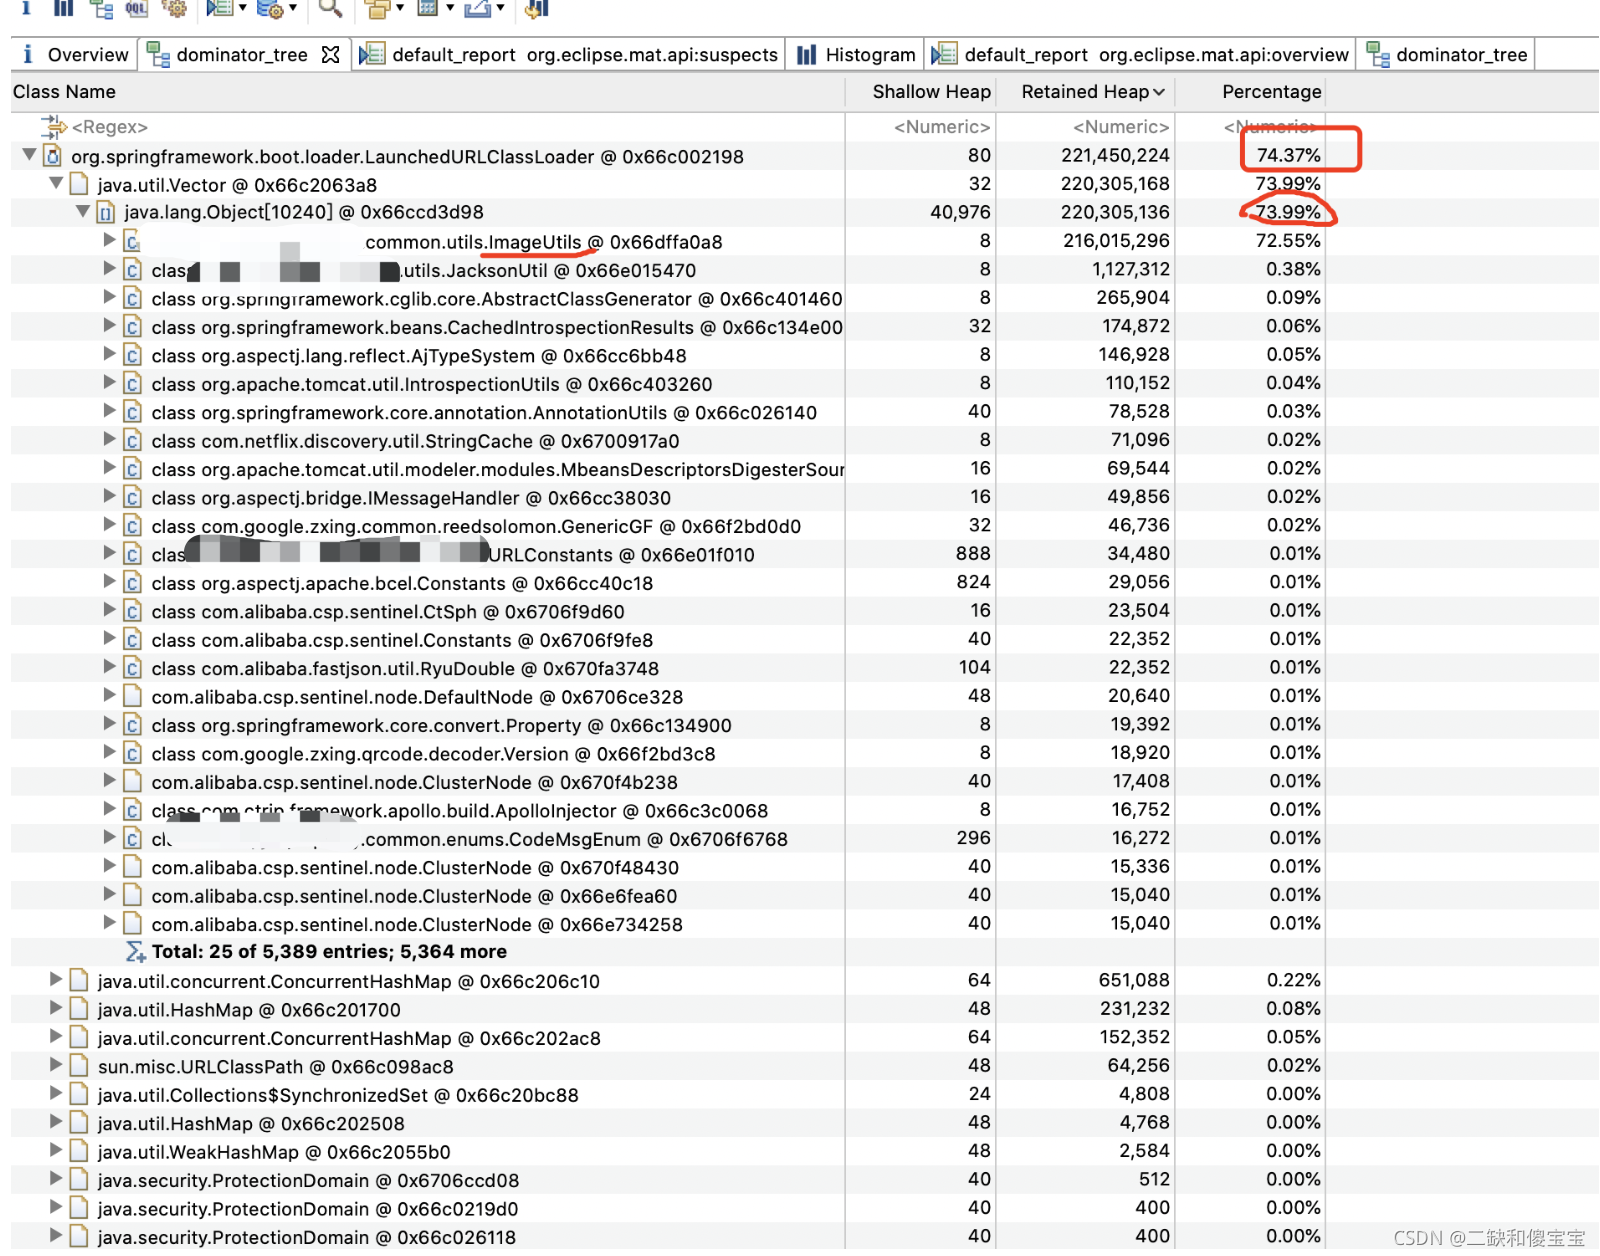Click the Object[10240] array icon
The image size is (1600, 1256).
tap(106, 212)
